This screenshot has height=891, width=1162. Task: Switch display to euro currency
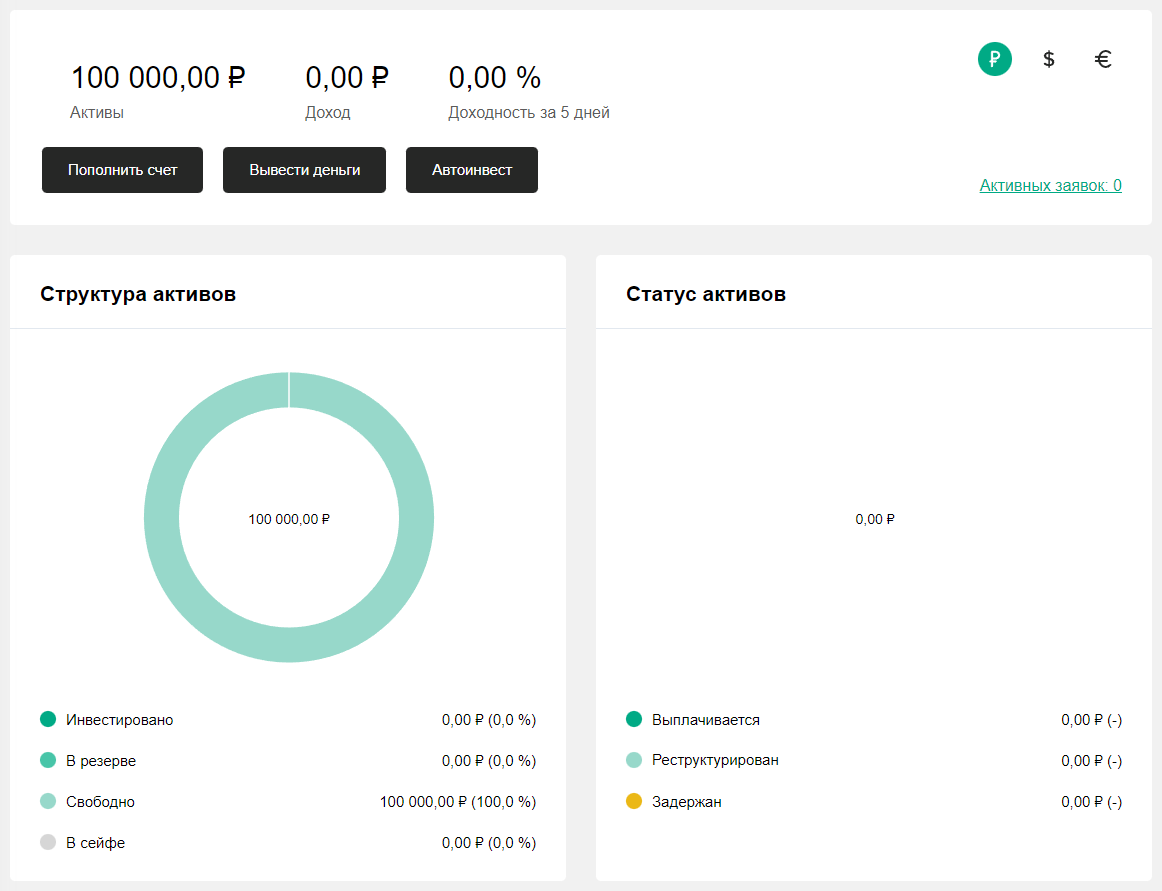tap(1103, 59)
